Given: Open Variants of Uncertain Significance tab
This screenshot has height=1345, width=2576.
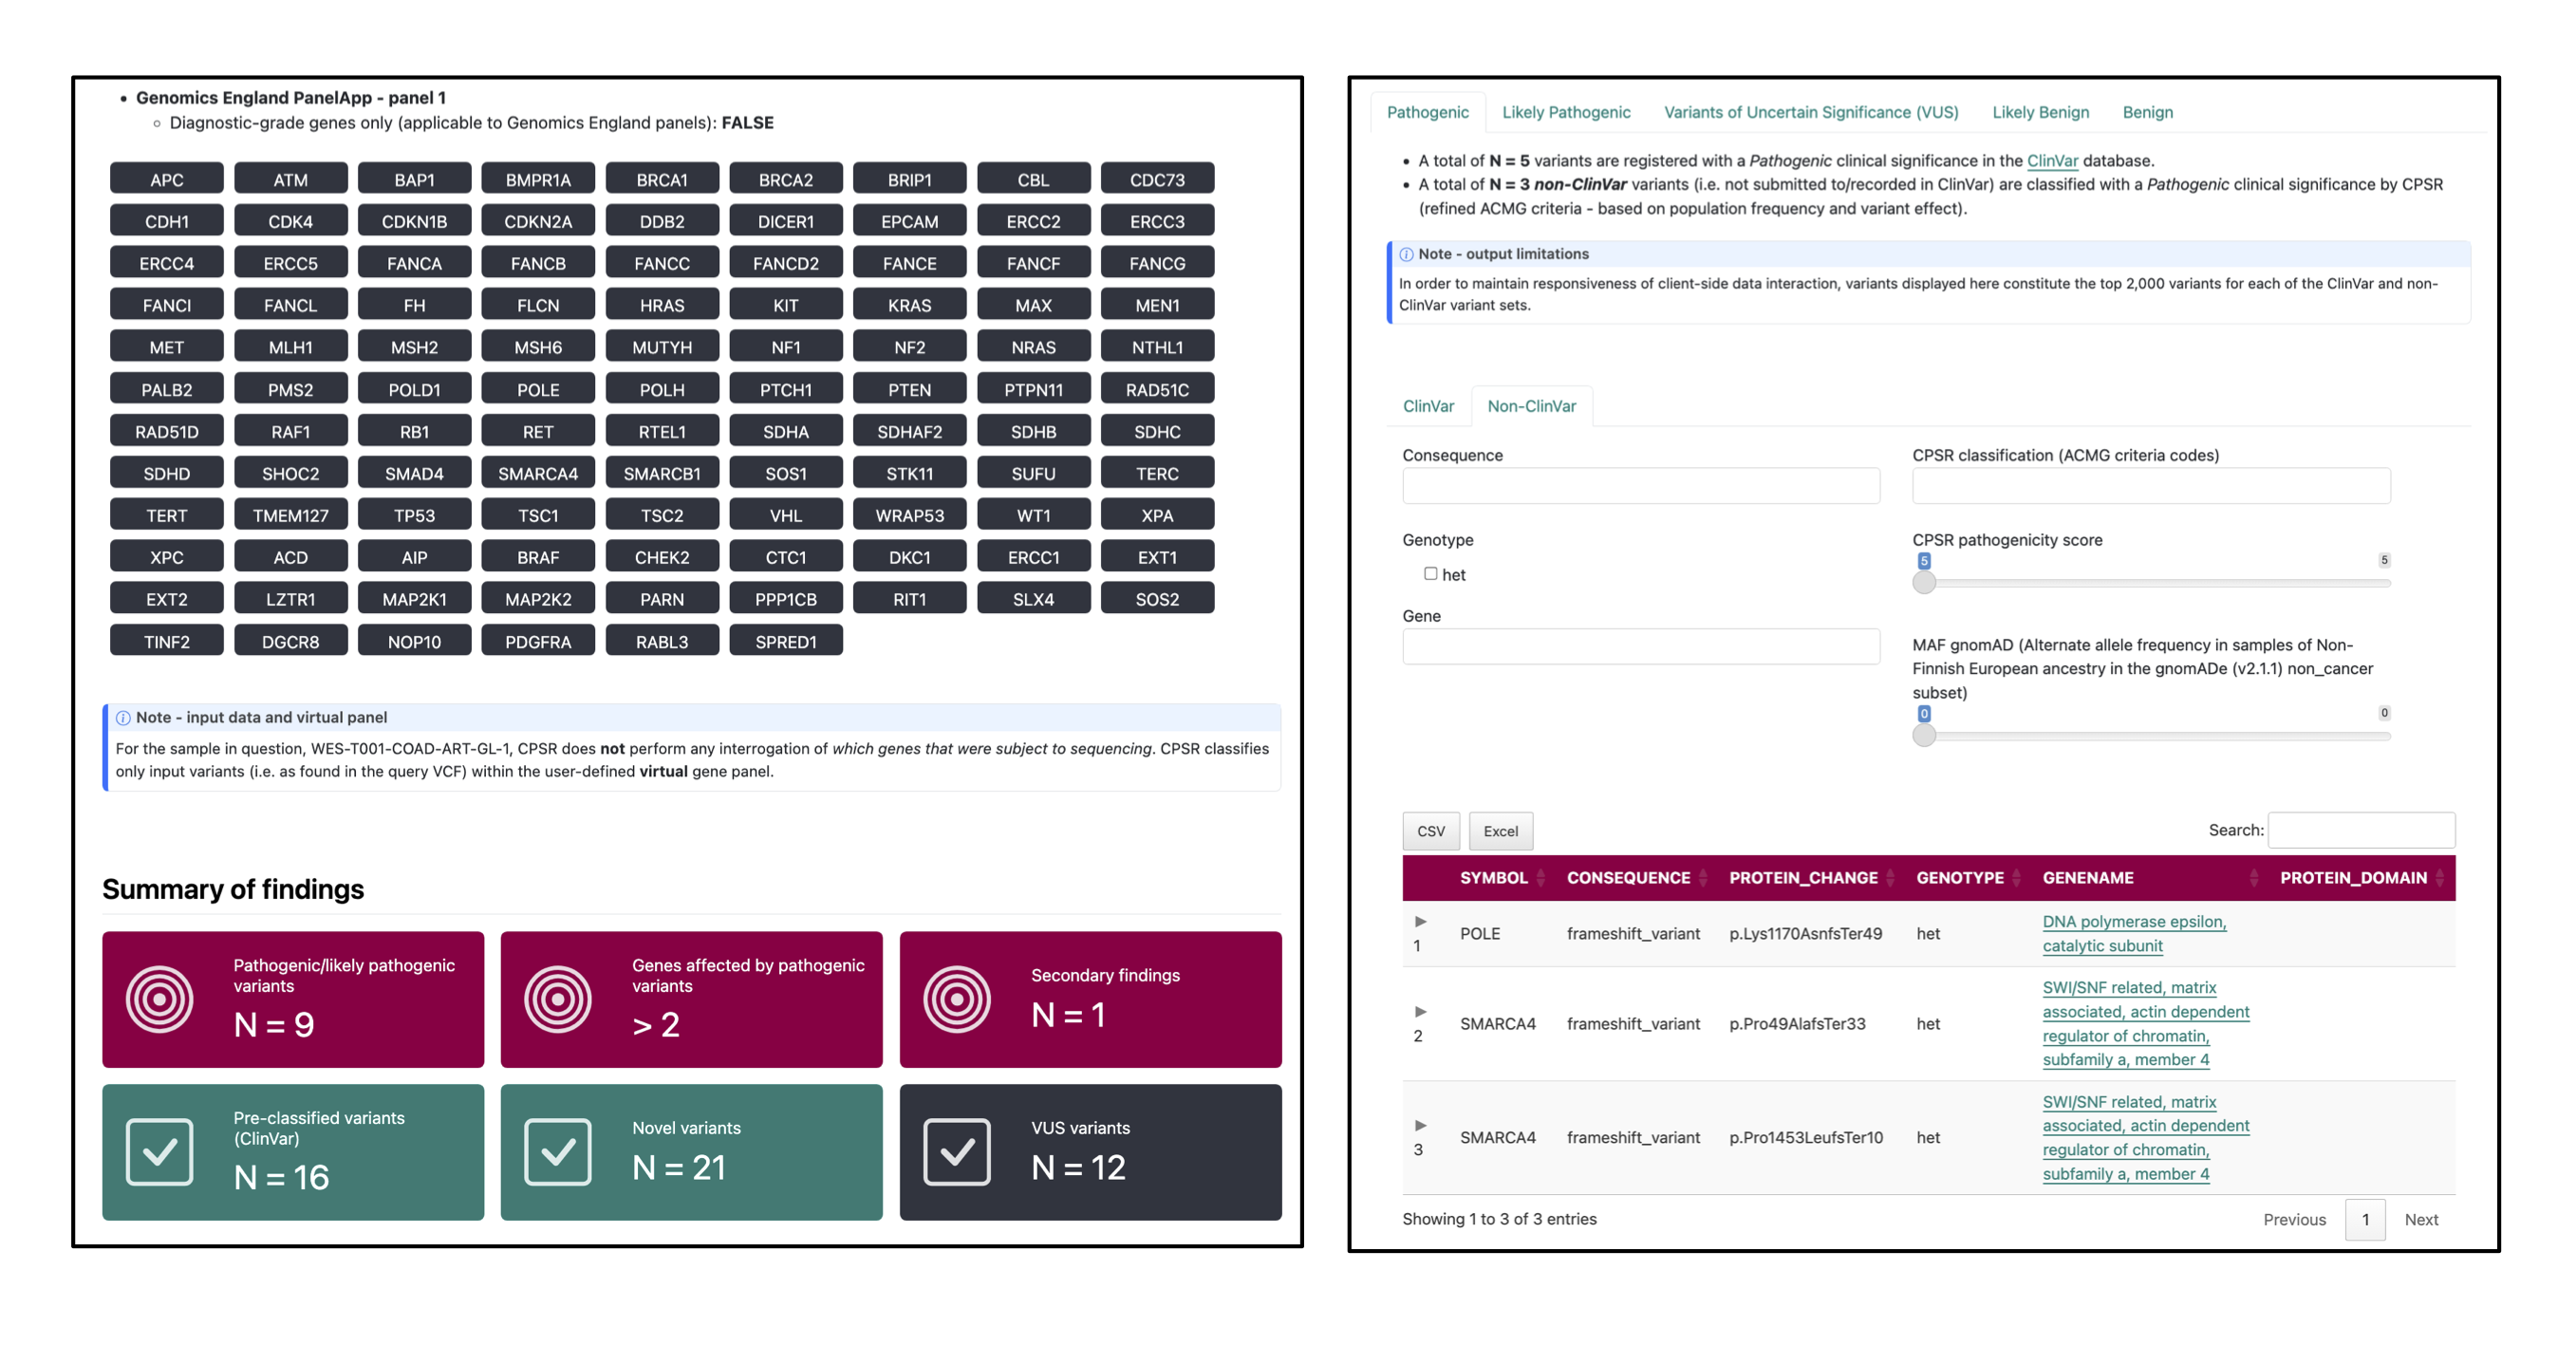Looking at the screenshot, I should pyautogui.click(x=1810, y=112).
